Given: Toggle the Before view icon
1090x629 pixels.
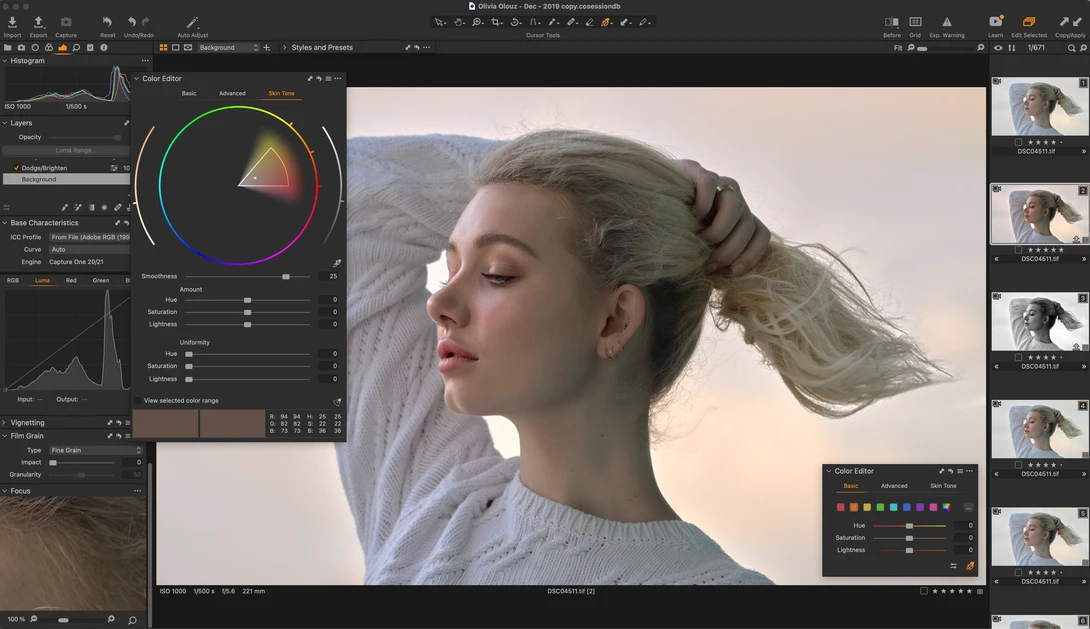Looking at the screenshot, I should (891, 22).
